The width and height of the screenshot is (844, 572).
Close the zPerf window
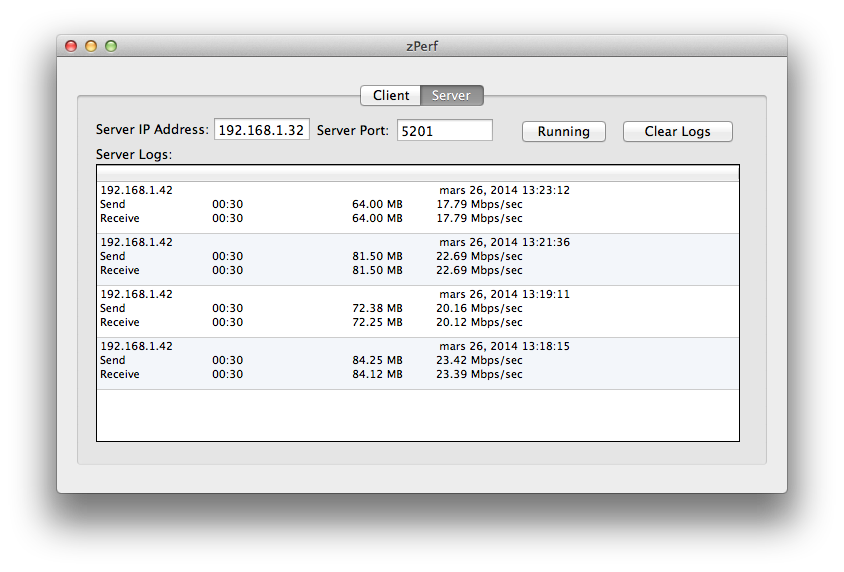pos(71,46)
